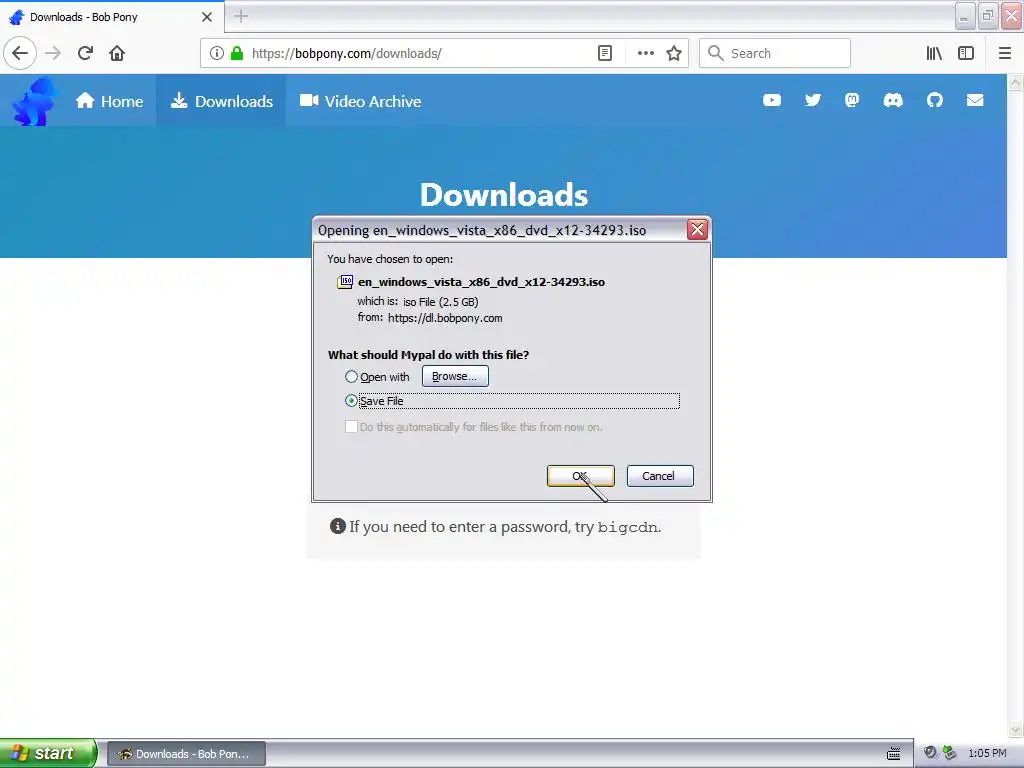Click the page vertical scrollbar
1024x768 pixels.
point(1015,405)
